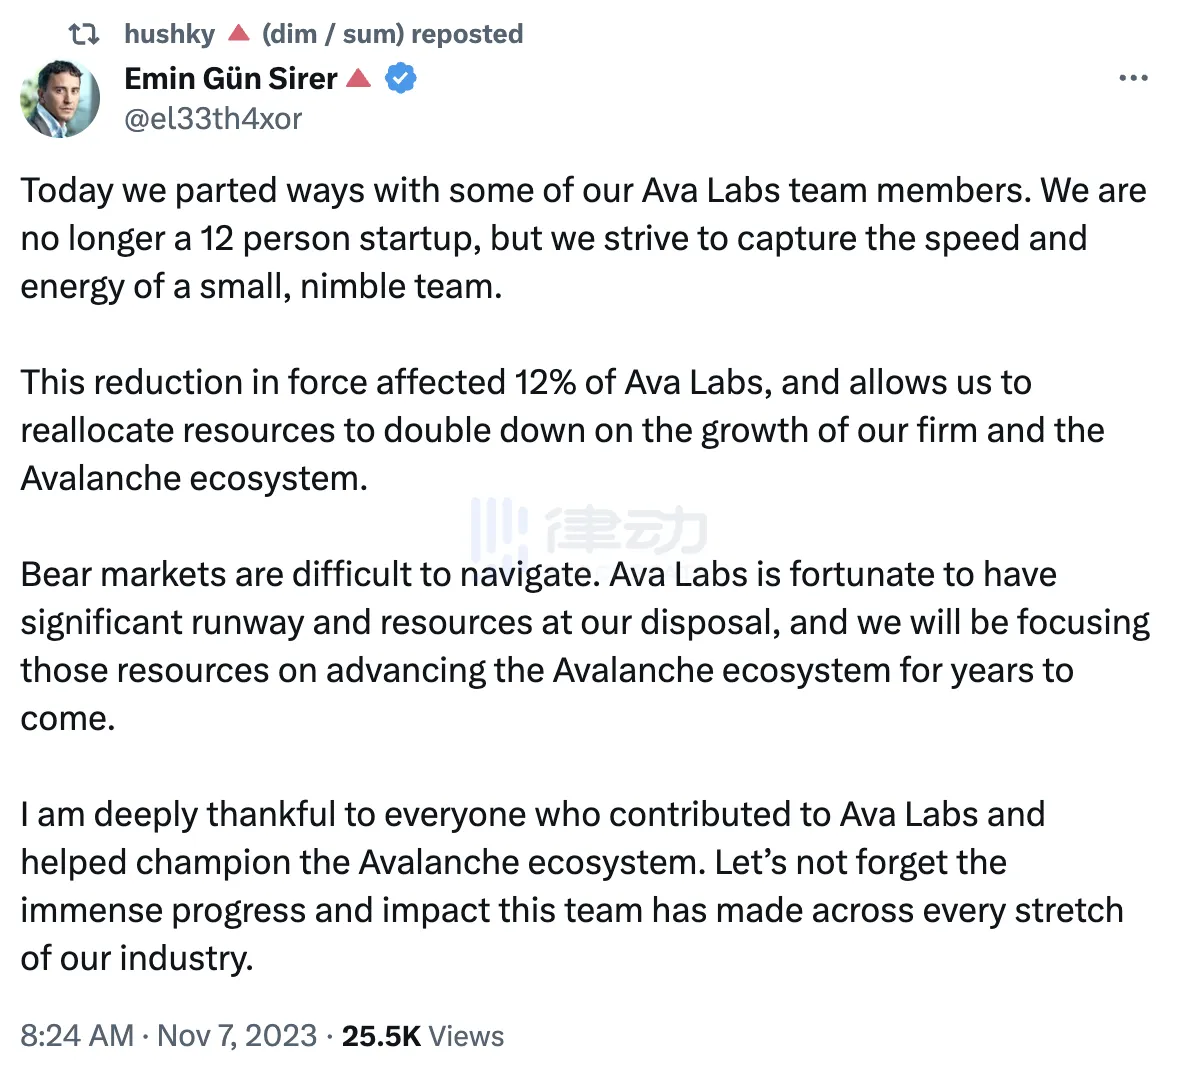This screenshot has height=1080, width=1178.
Task: Click the striped bars watermark logo
Action: click(499, 528)
